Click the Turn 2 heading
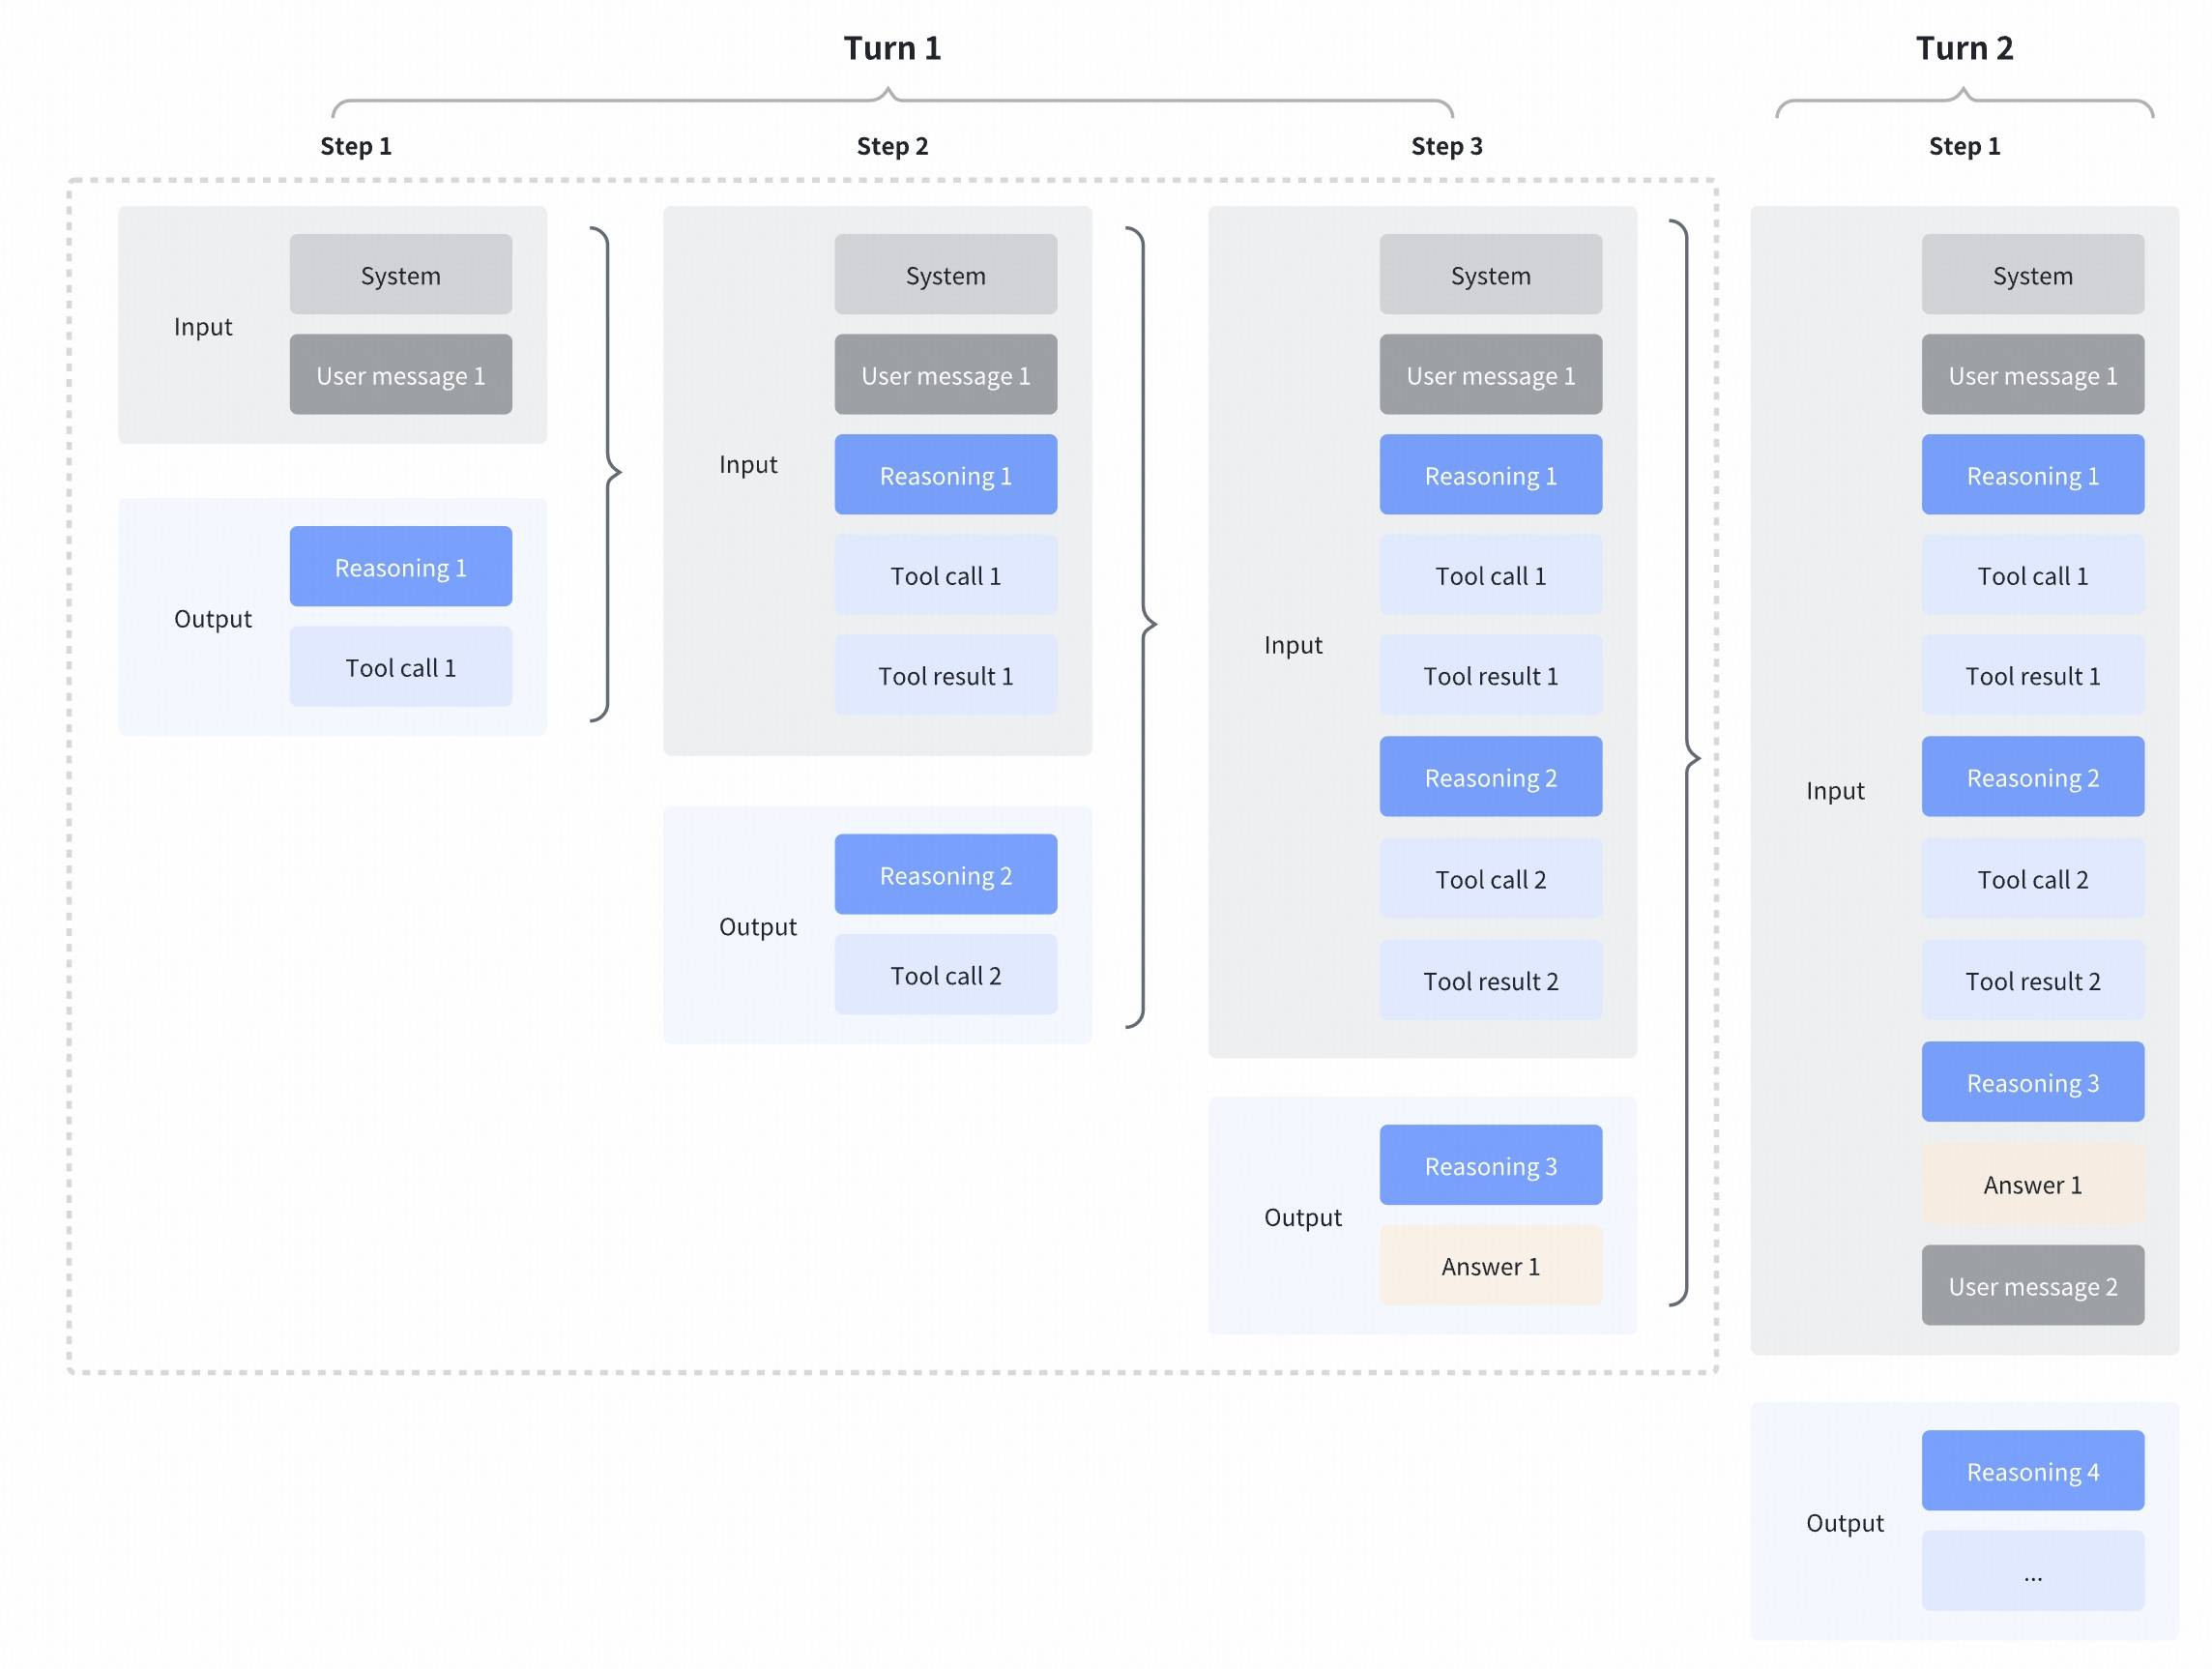This screenshot has height=1669, width=2212. [x=1964, y=47]
